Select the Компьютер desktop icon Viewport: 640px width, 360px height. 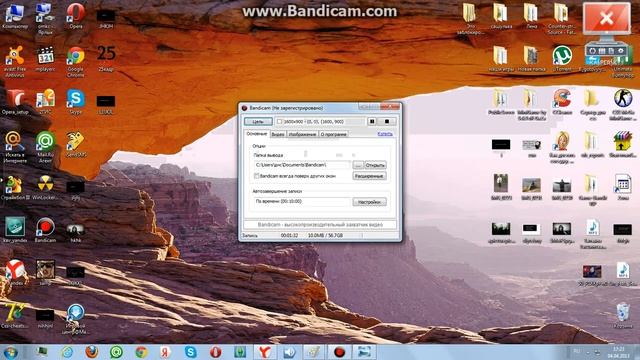pos(15,16)
